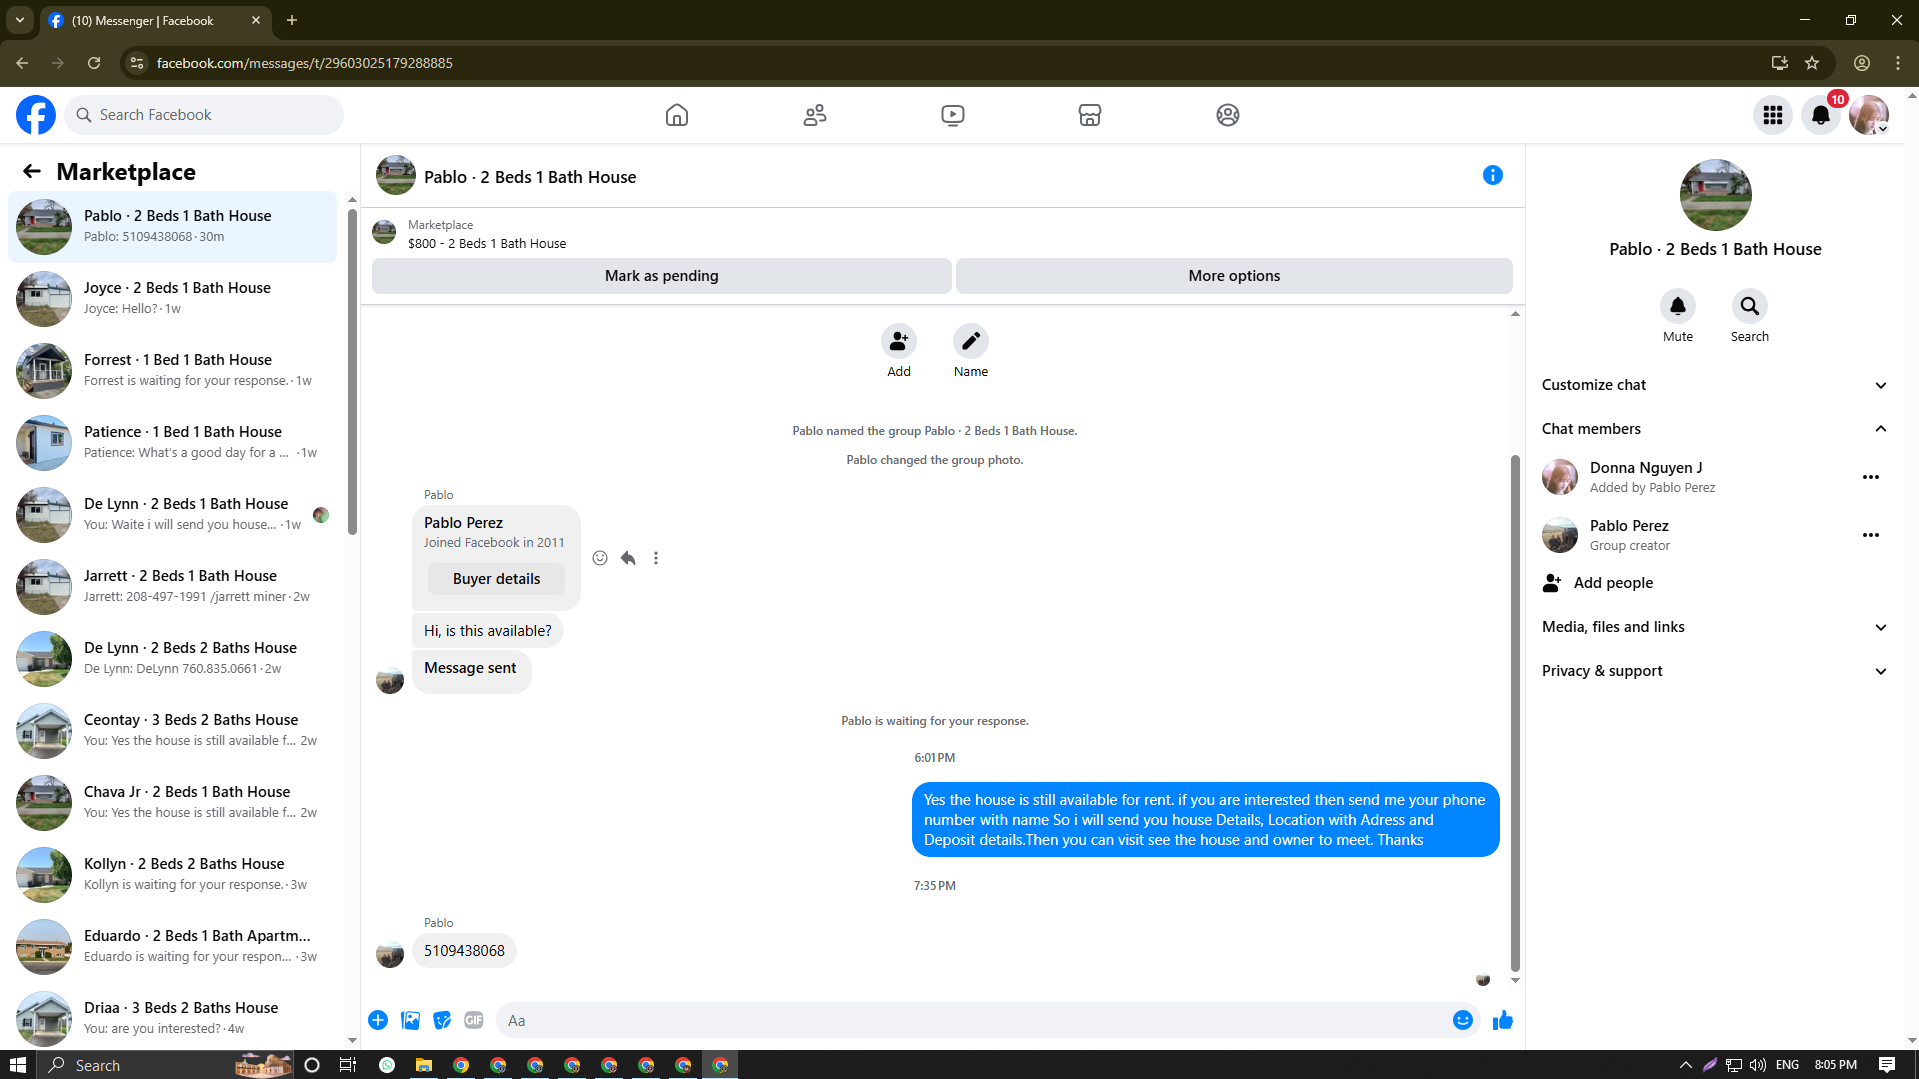Choose a GIF in composer
Screen dimensions: 1919x1079
pyautogui.click(x=474, y=1020)
